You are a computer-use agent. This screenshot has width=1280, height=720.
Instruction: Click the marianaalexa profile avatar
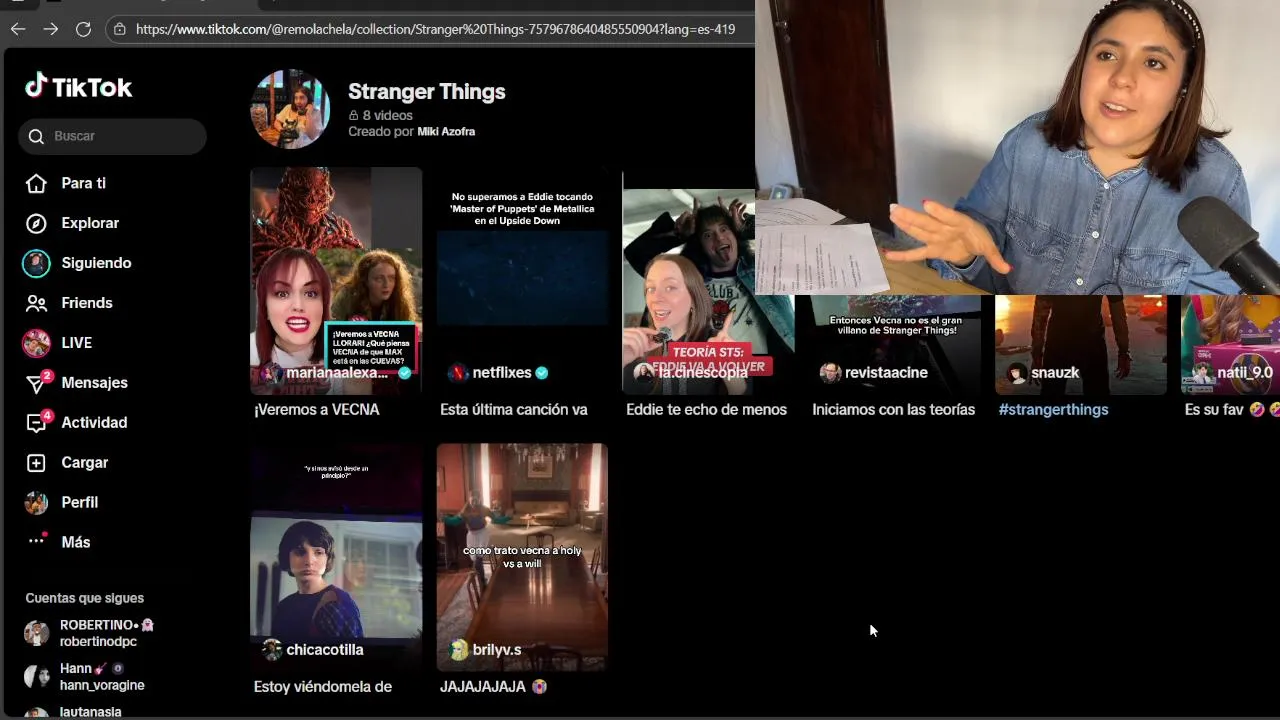pyautogui.click(x=272, y=373)
